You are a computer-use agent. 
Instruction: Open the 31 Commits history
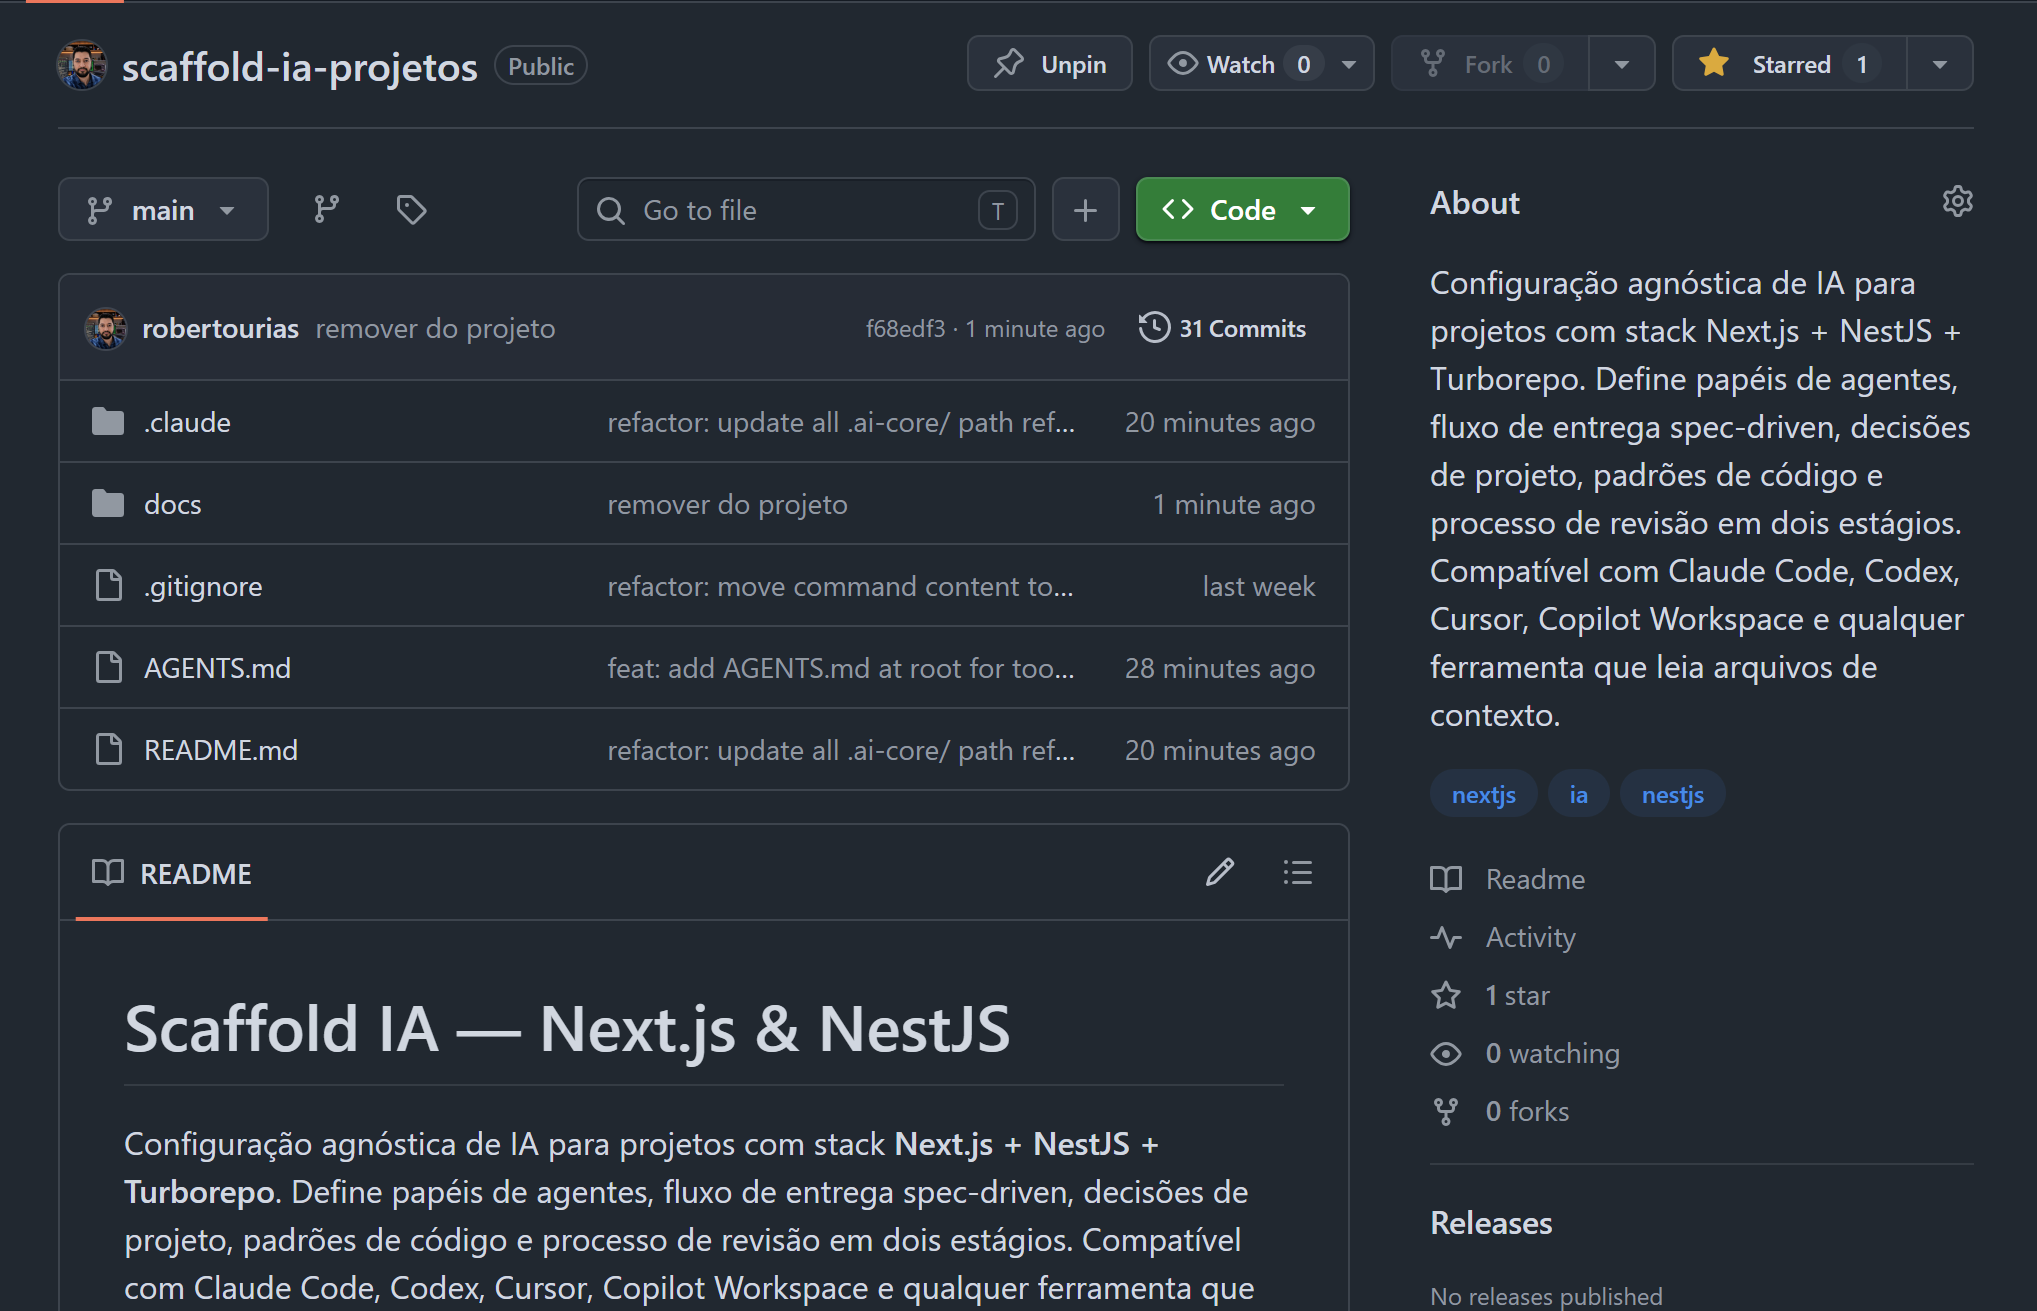coord(1222,328)
